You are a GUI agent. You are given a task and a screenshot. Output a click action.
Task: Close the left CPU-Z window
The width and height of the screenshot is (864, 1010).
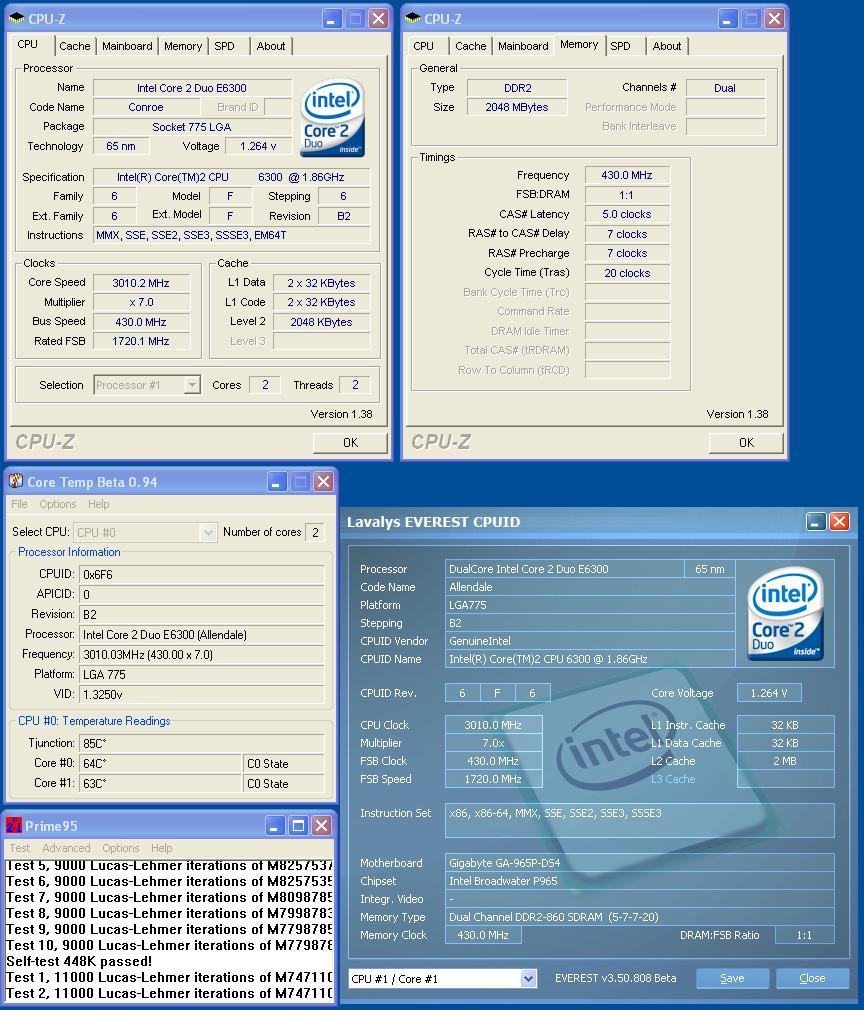379,19
